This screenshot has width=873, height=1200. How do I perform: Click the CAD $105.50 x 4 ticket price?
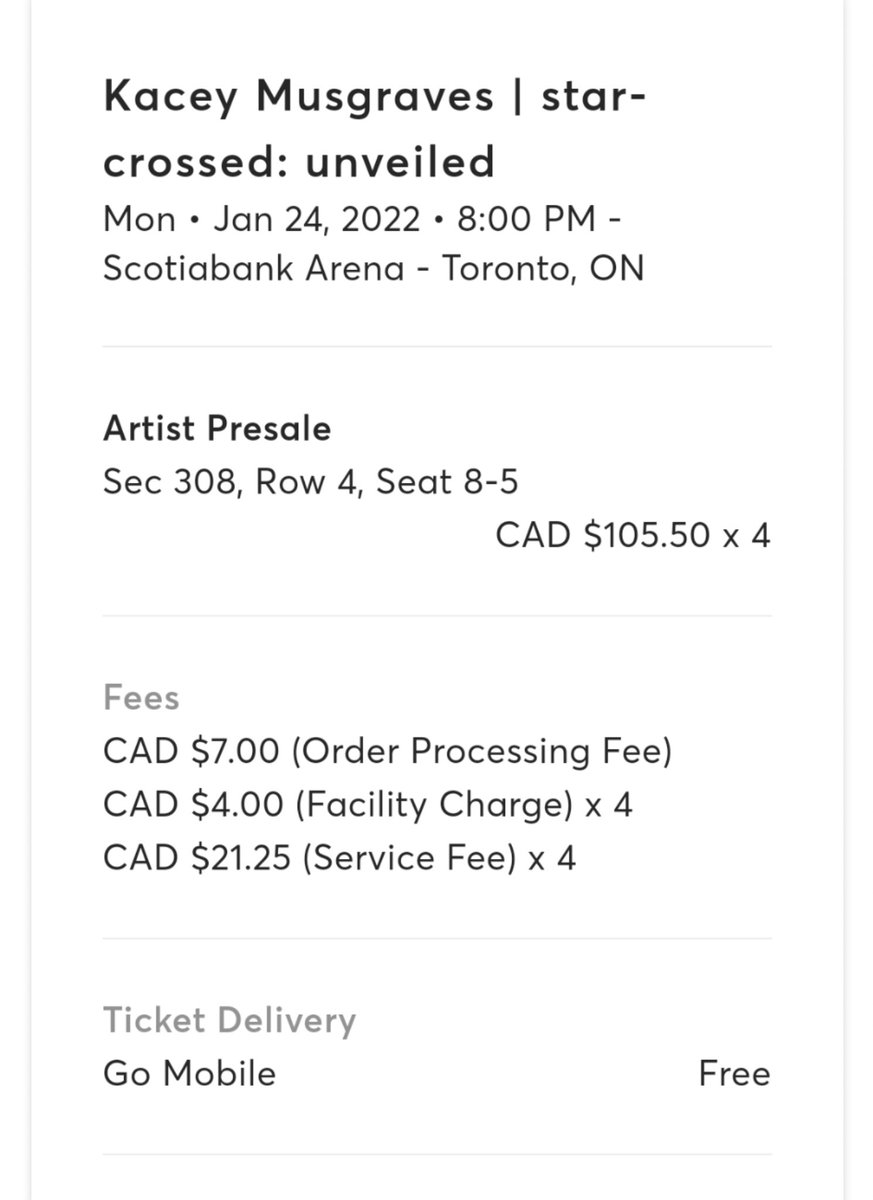click(632, 535)
